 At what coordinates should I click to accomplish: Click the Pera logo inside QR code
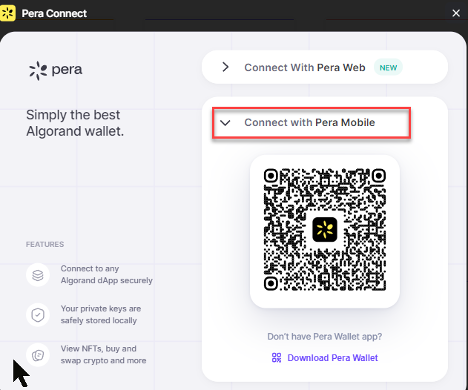(325, 230)
